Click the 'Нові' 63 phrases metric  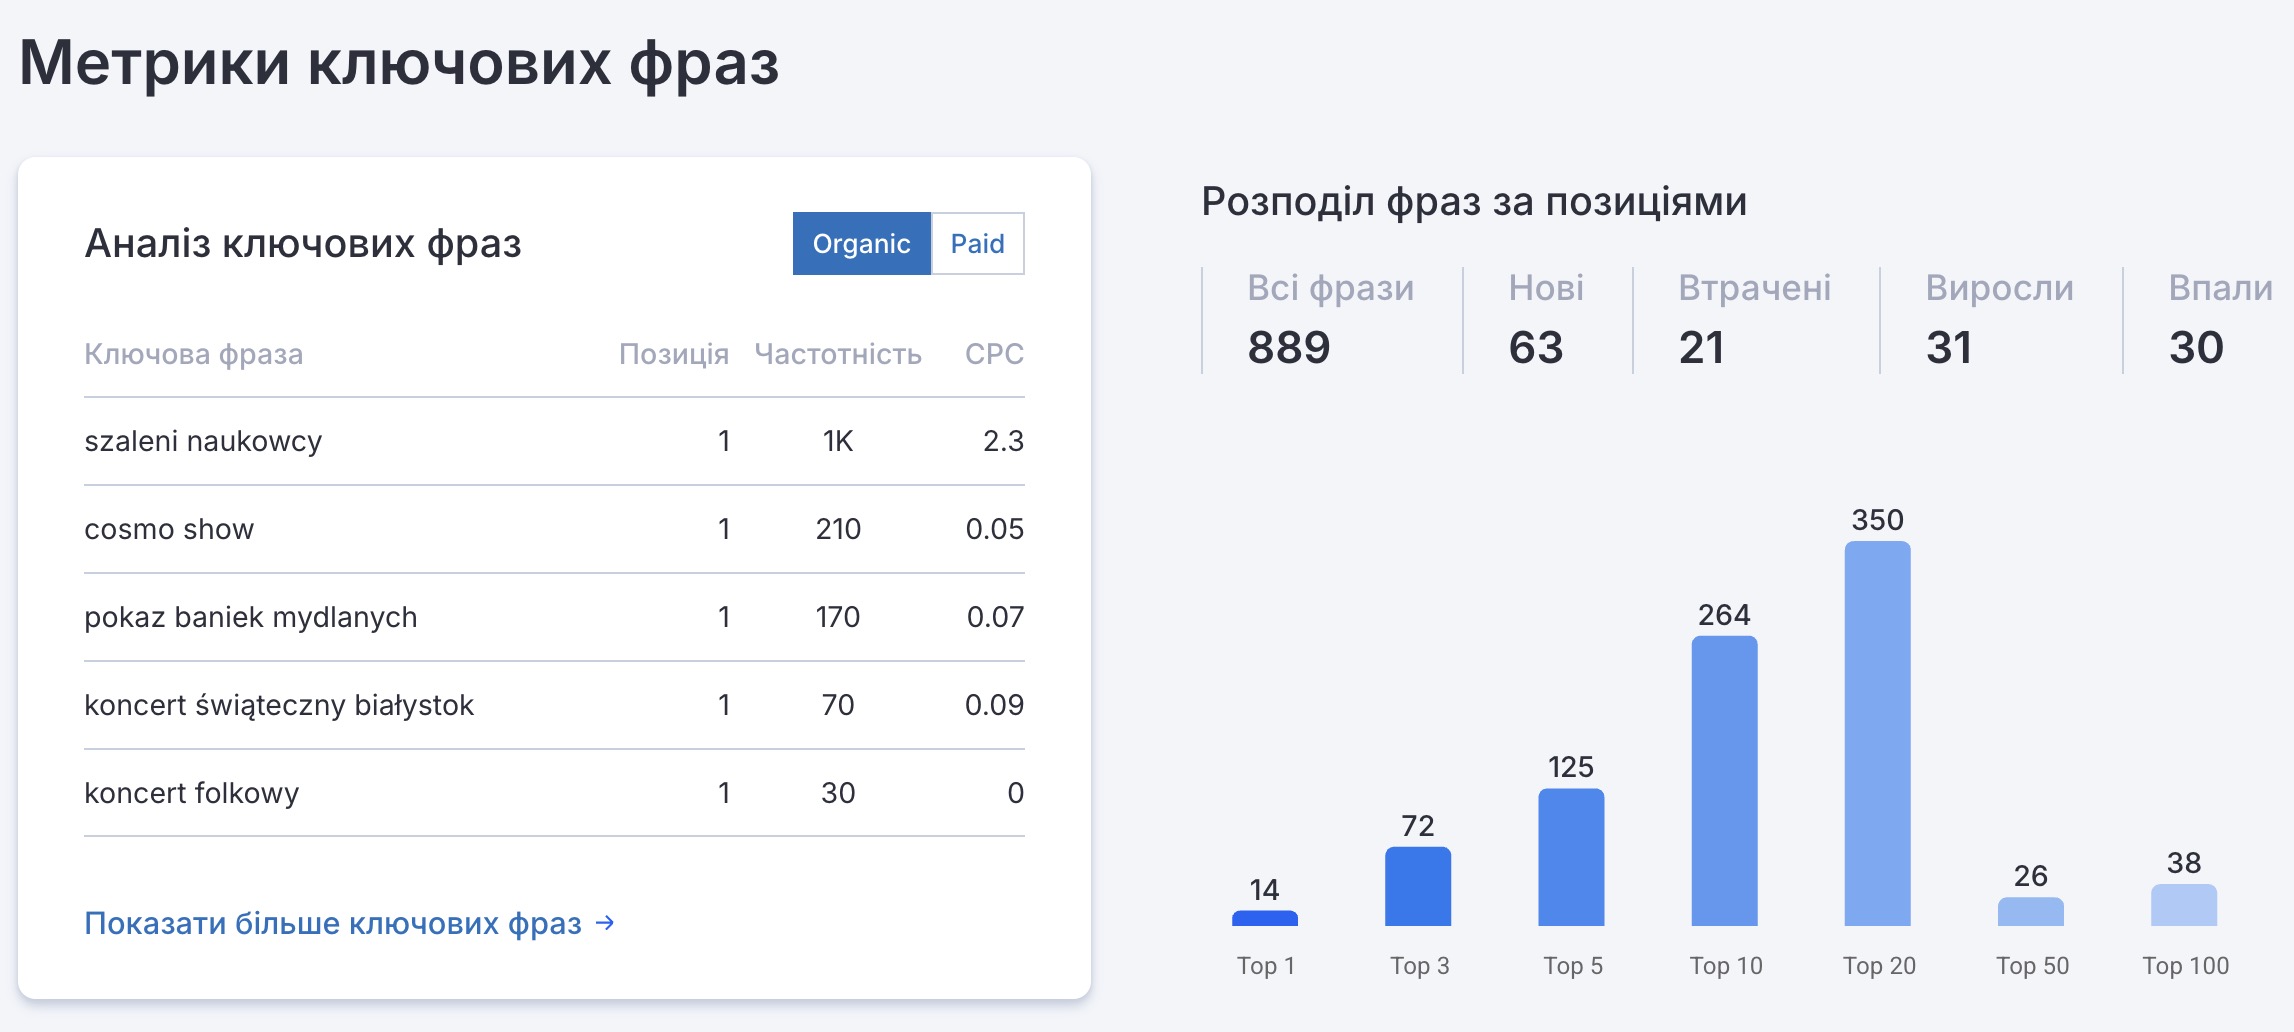[x=1545, y=320]
